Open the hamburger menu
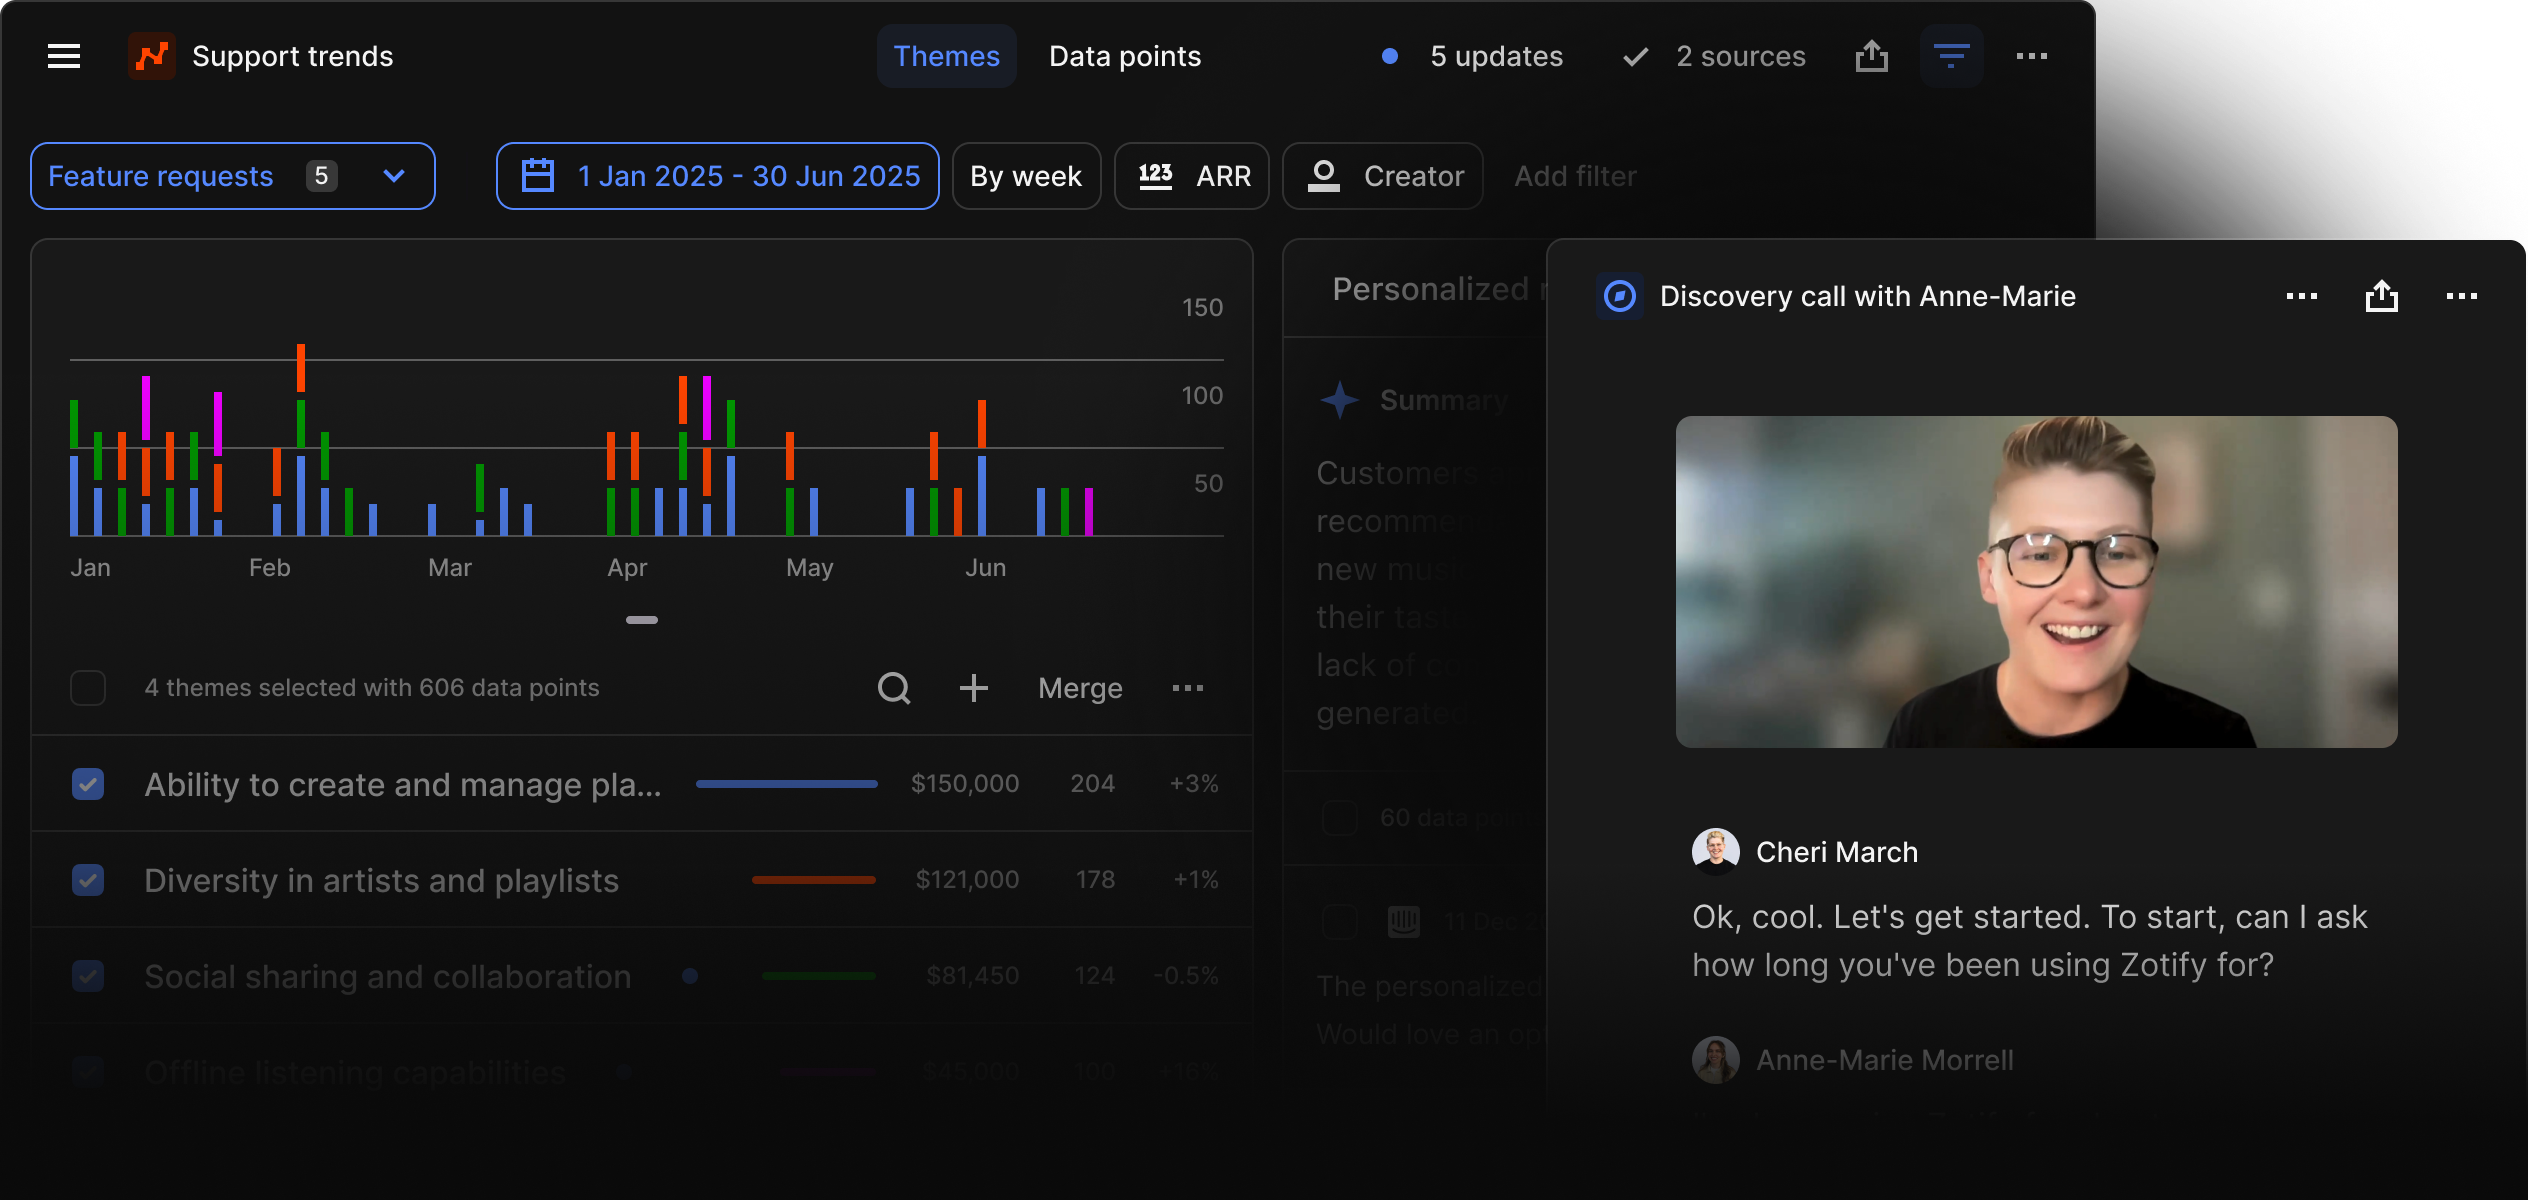 [64, 56]
